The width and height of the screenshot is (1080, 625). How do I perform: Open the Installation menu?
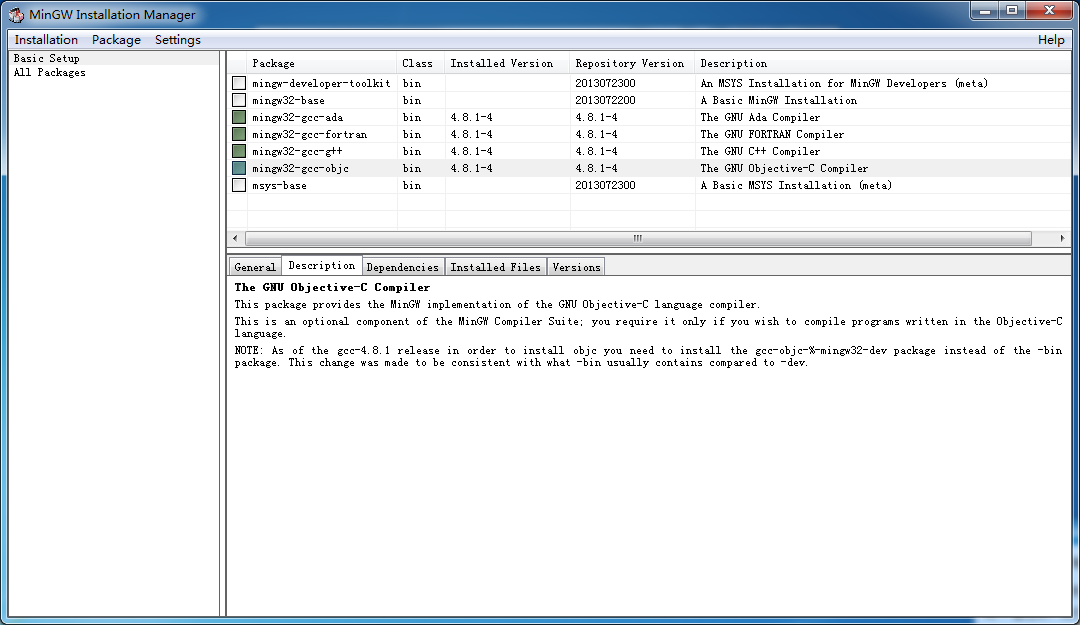[x=46, y=40]
